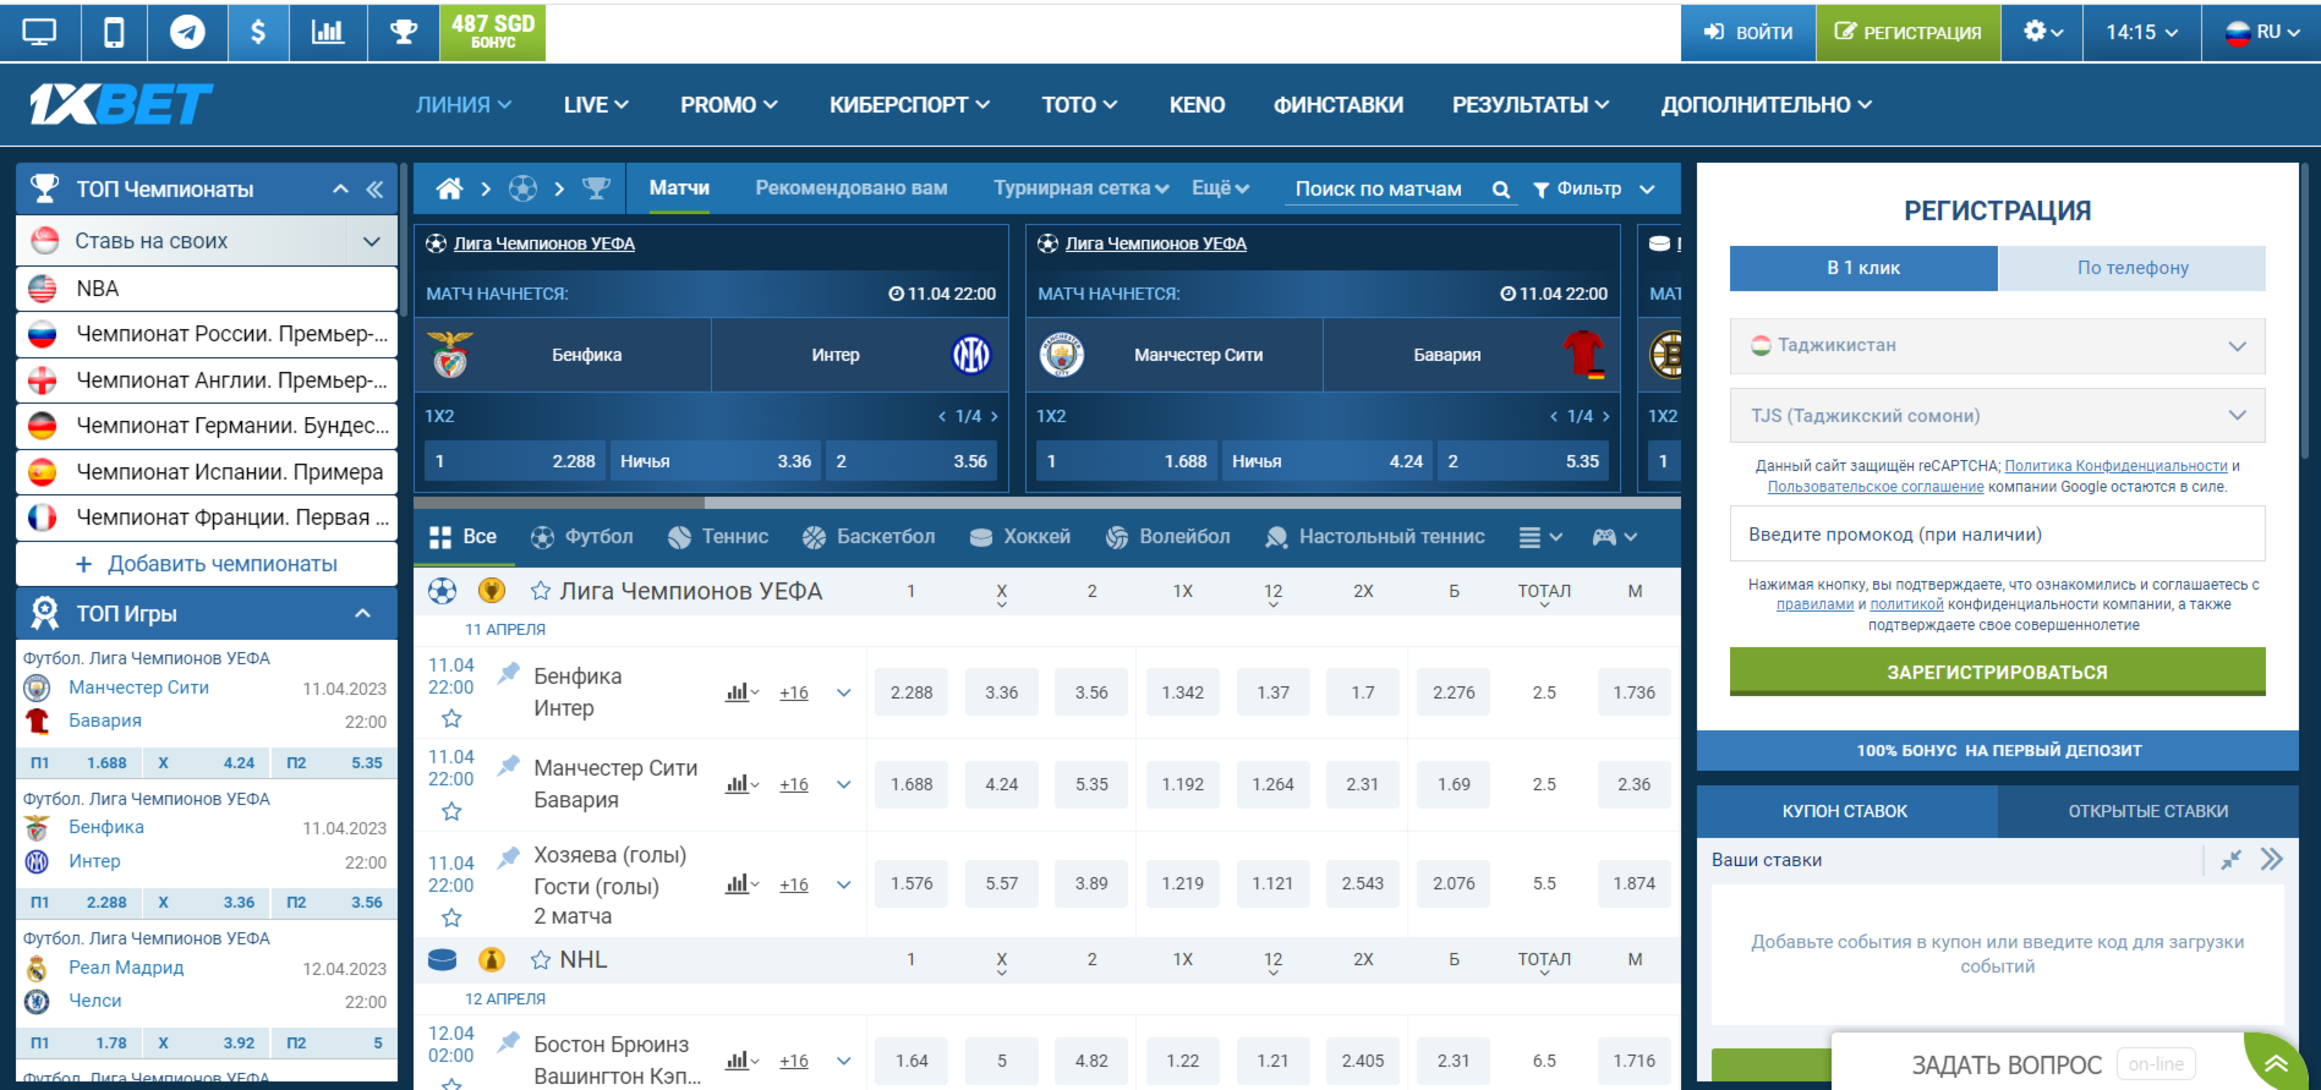Click the trophy icon in top bar
Image resolution: width=2321 pixels, height=1090 pixels.
tap(403, 32)
